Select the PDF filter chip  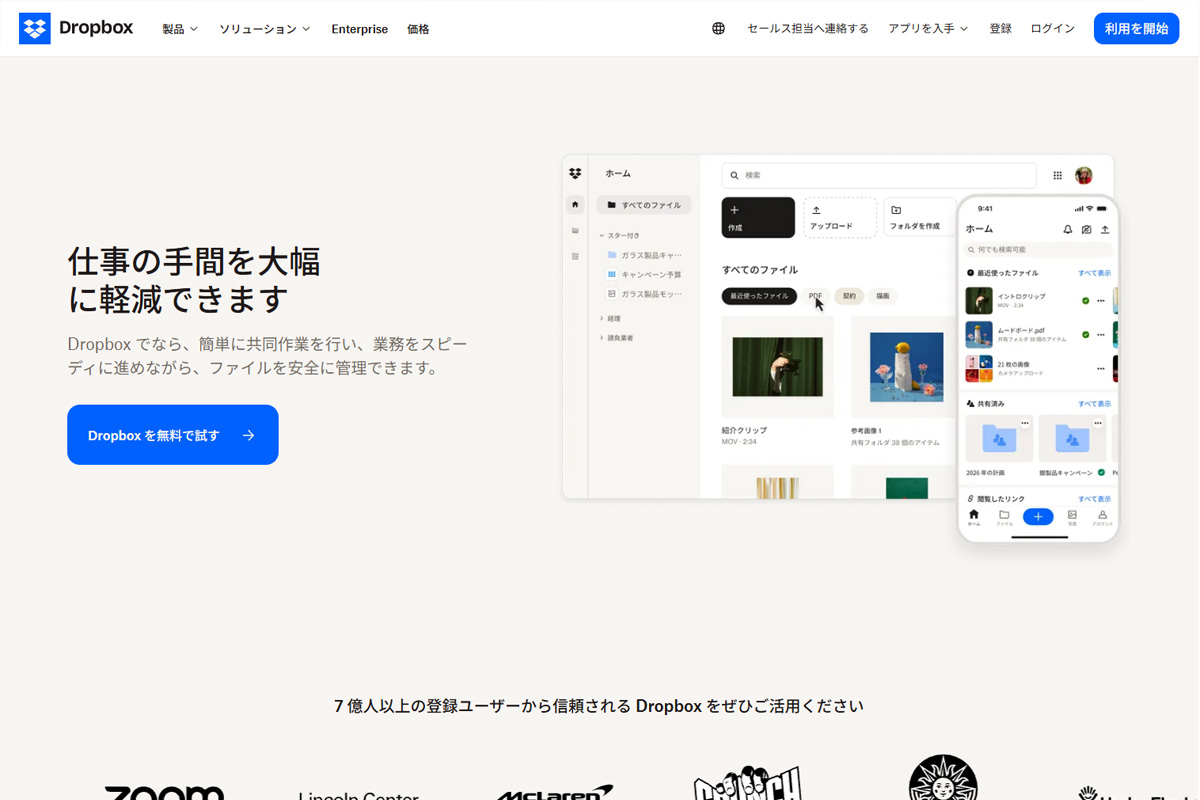816,296
